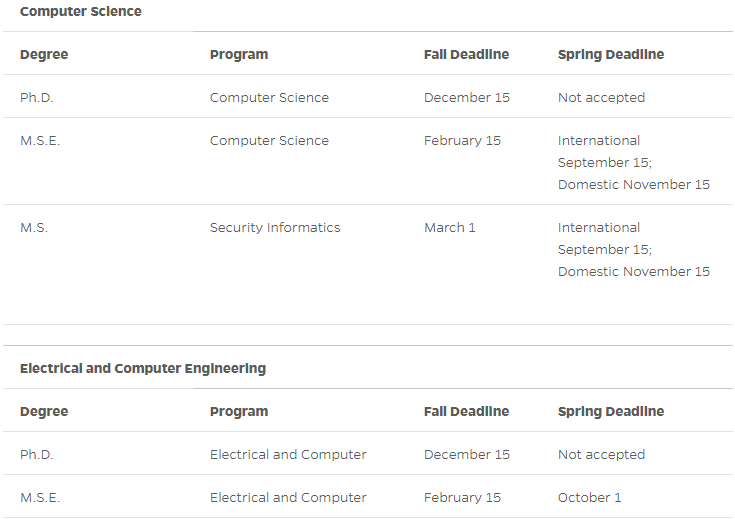This screenshot has width=735, height=519.
Task: Click the March 1 fall deadline
Action: point(449,227)
